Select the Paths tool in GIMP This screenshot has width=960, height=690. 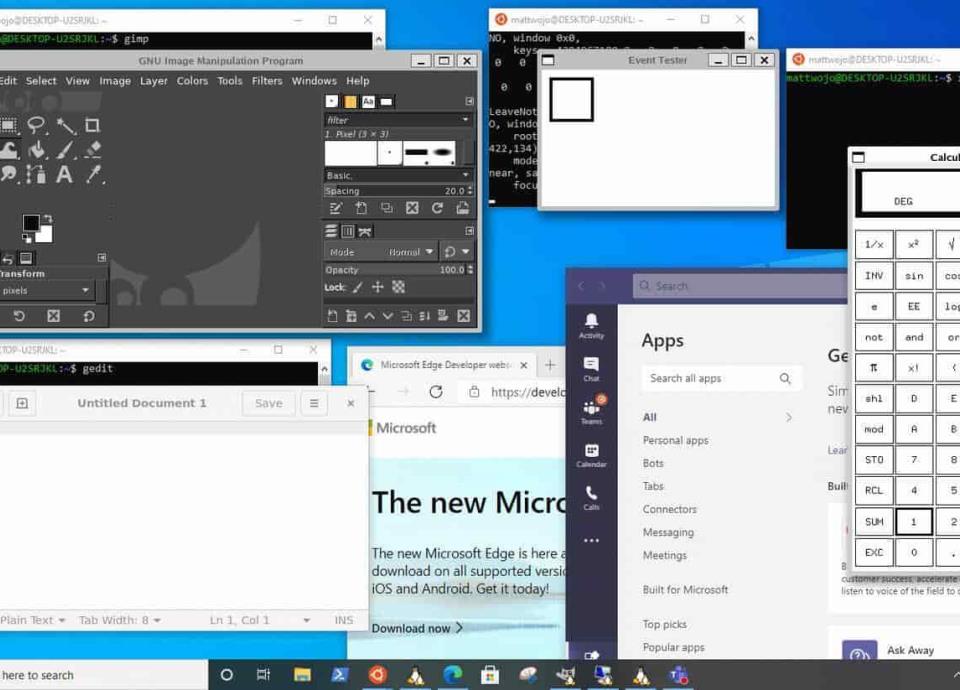coord(36,174)
